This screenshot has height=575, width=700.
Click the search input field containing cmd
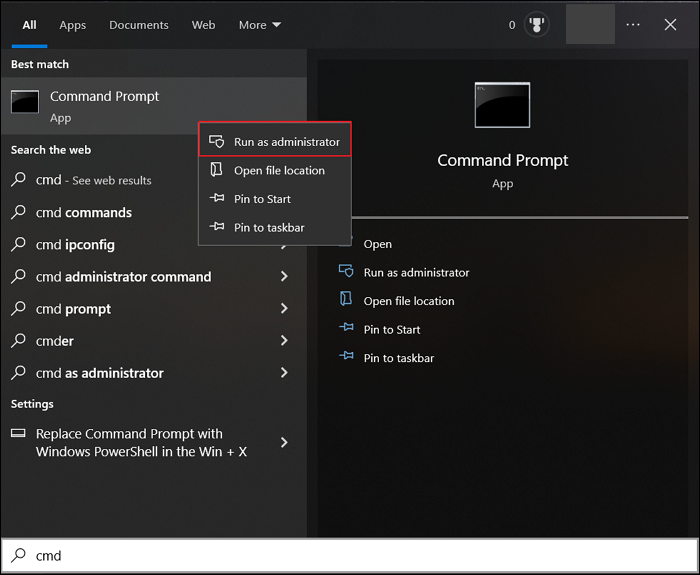click(350, 555)
